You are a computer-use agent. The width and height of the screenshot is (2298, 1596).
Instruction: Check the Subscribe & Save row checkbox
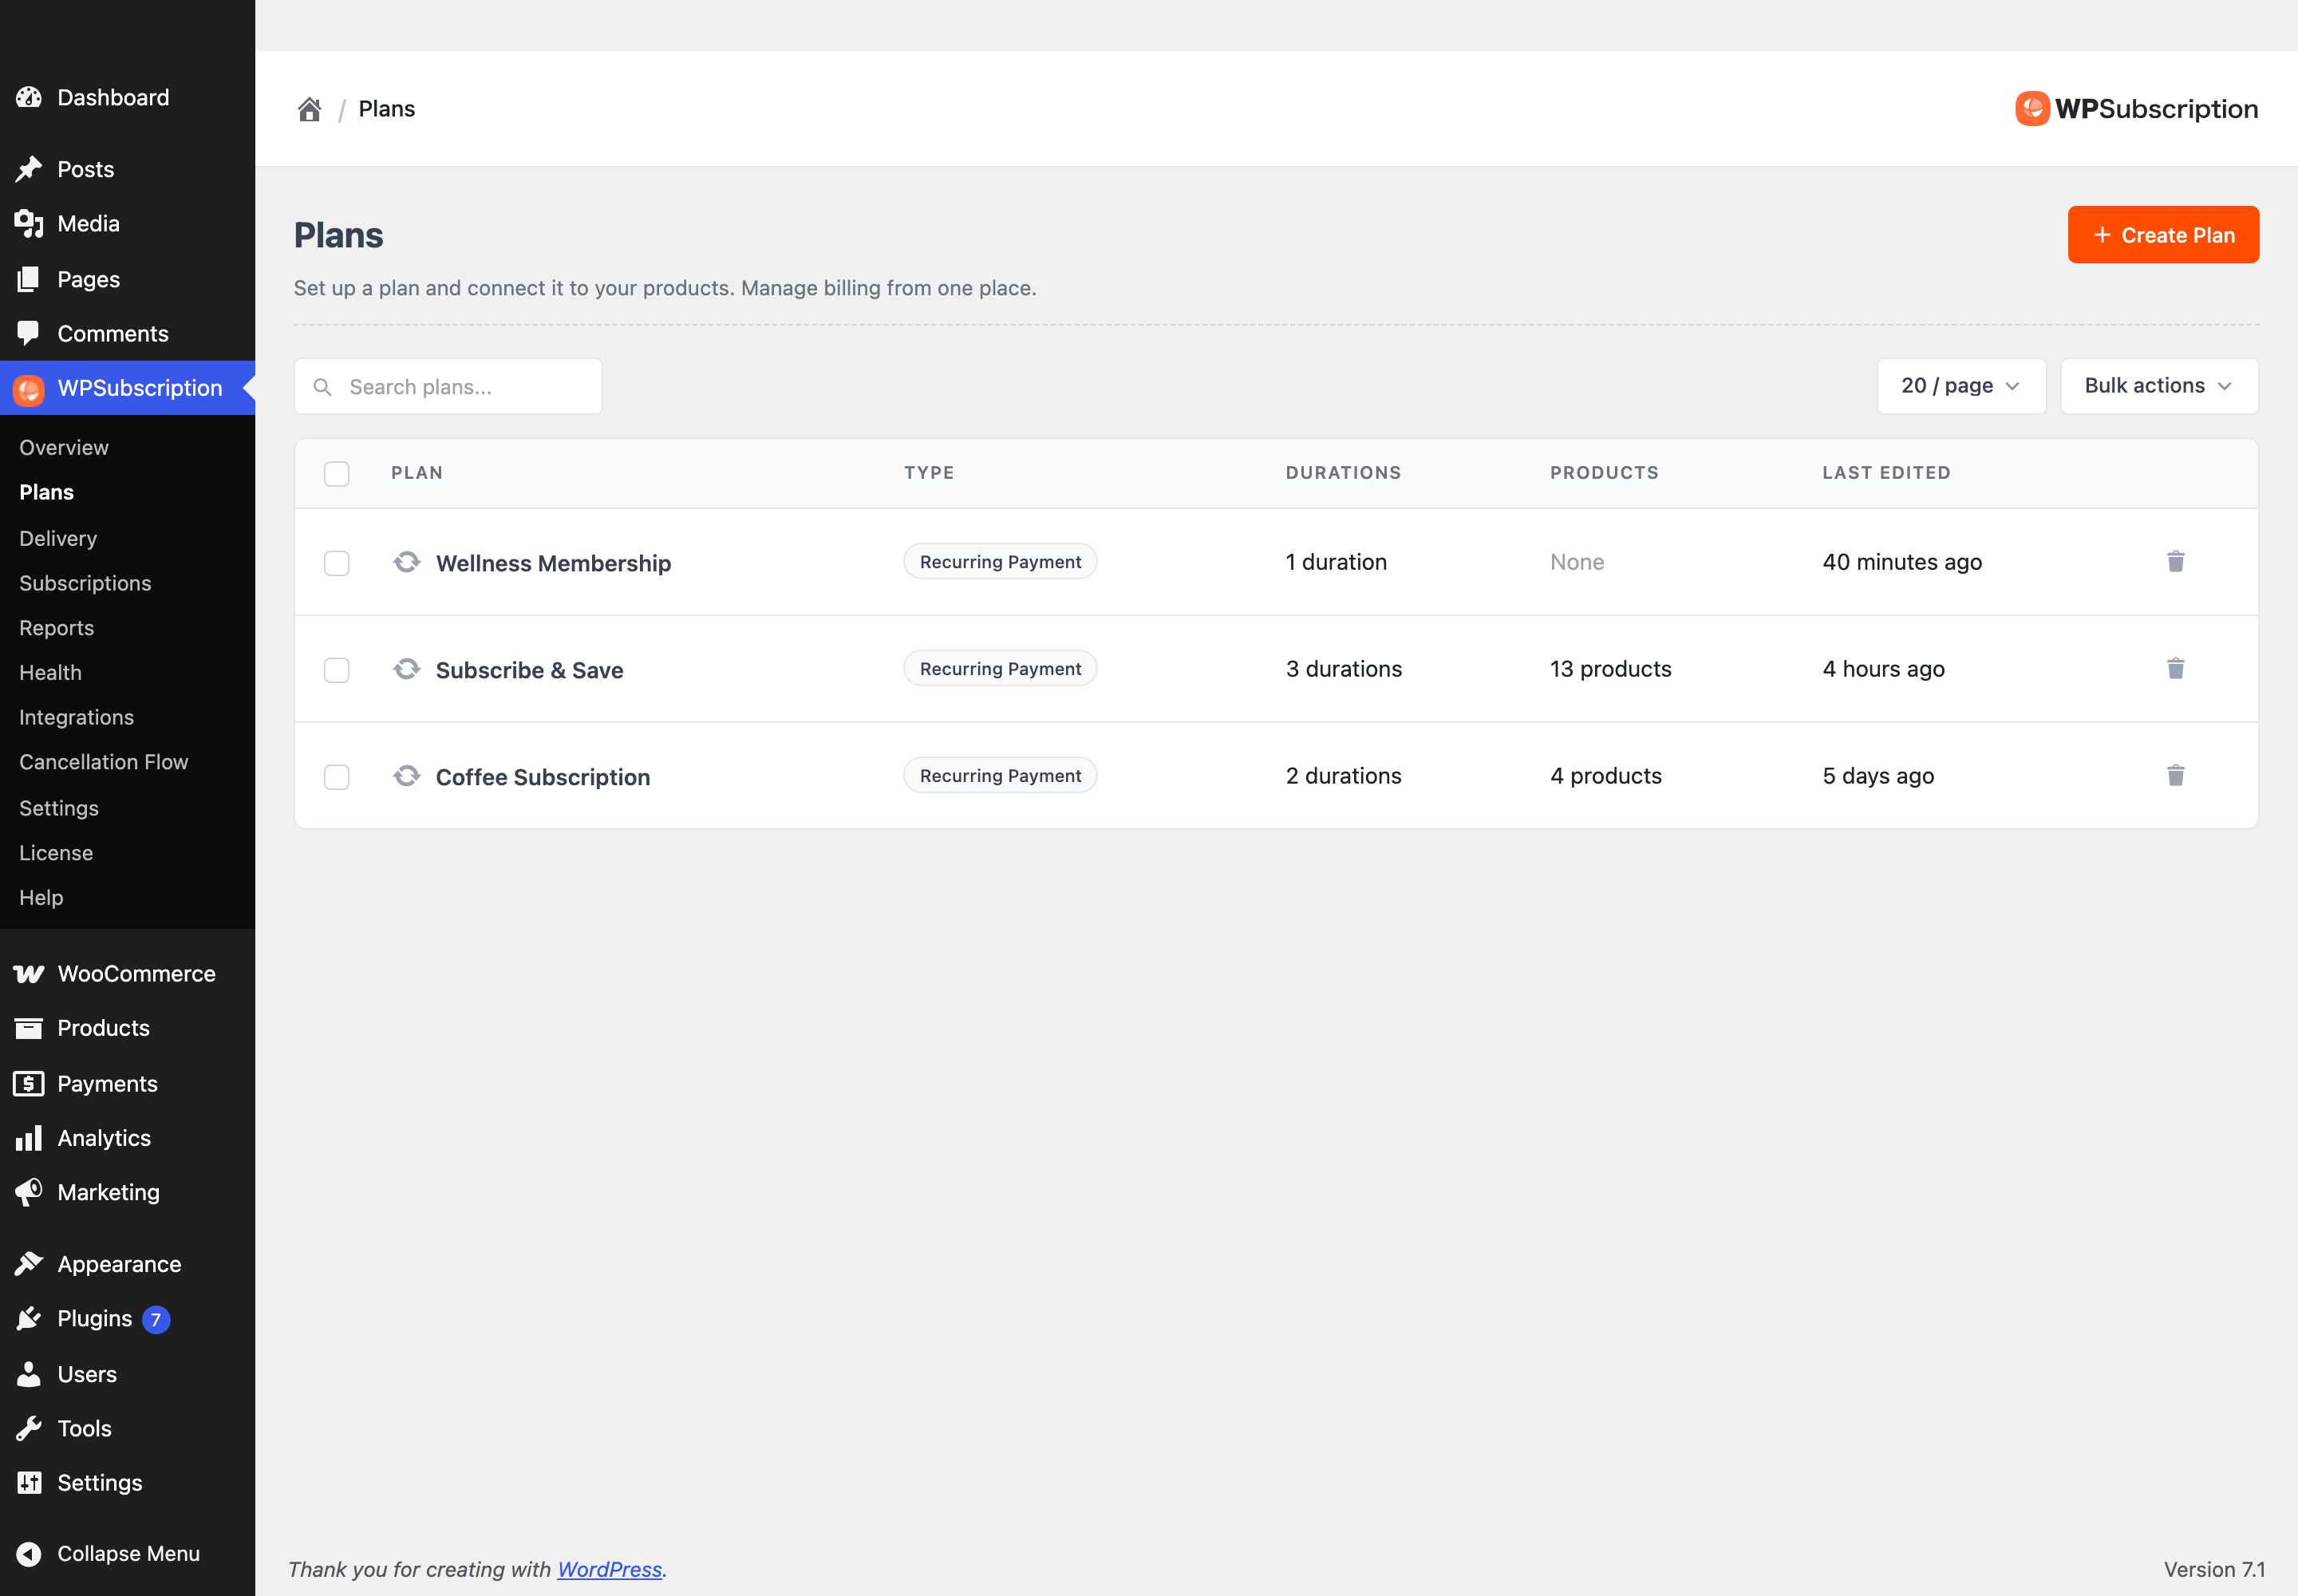click(337, 670)
